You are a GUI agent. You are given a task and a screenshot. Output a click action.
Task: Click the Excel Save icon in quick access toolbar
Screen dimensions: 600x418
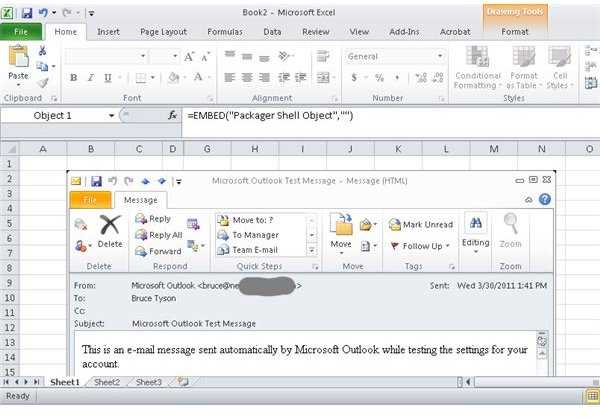click(x=27, y=13)
